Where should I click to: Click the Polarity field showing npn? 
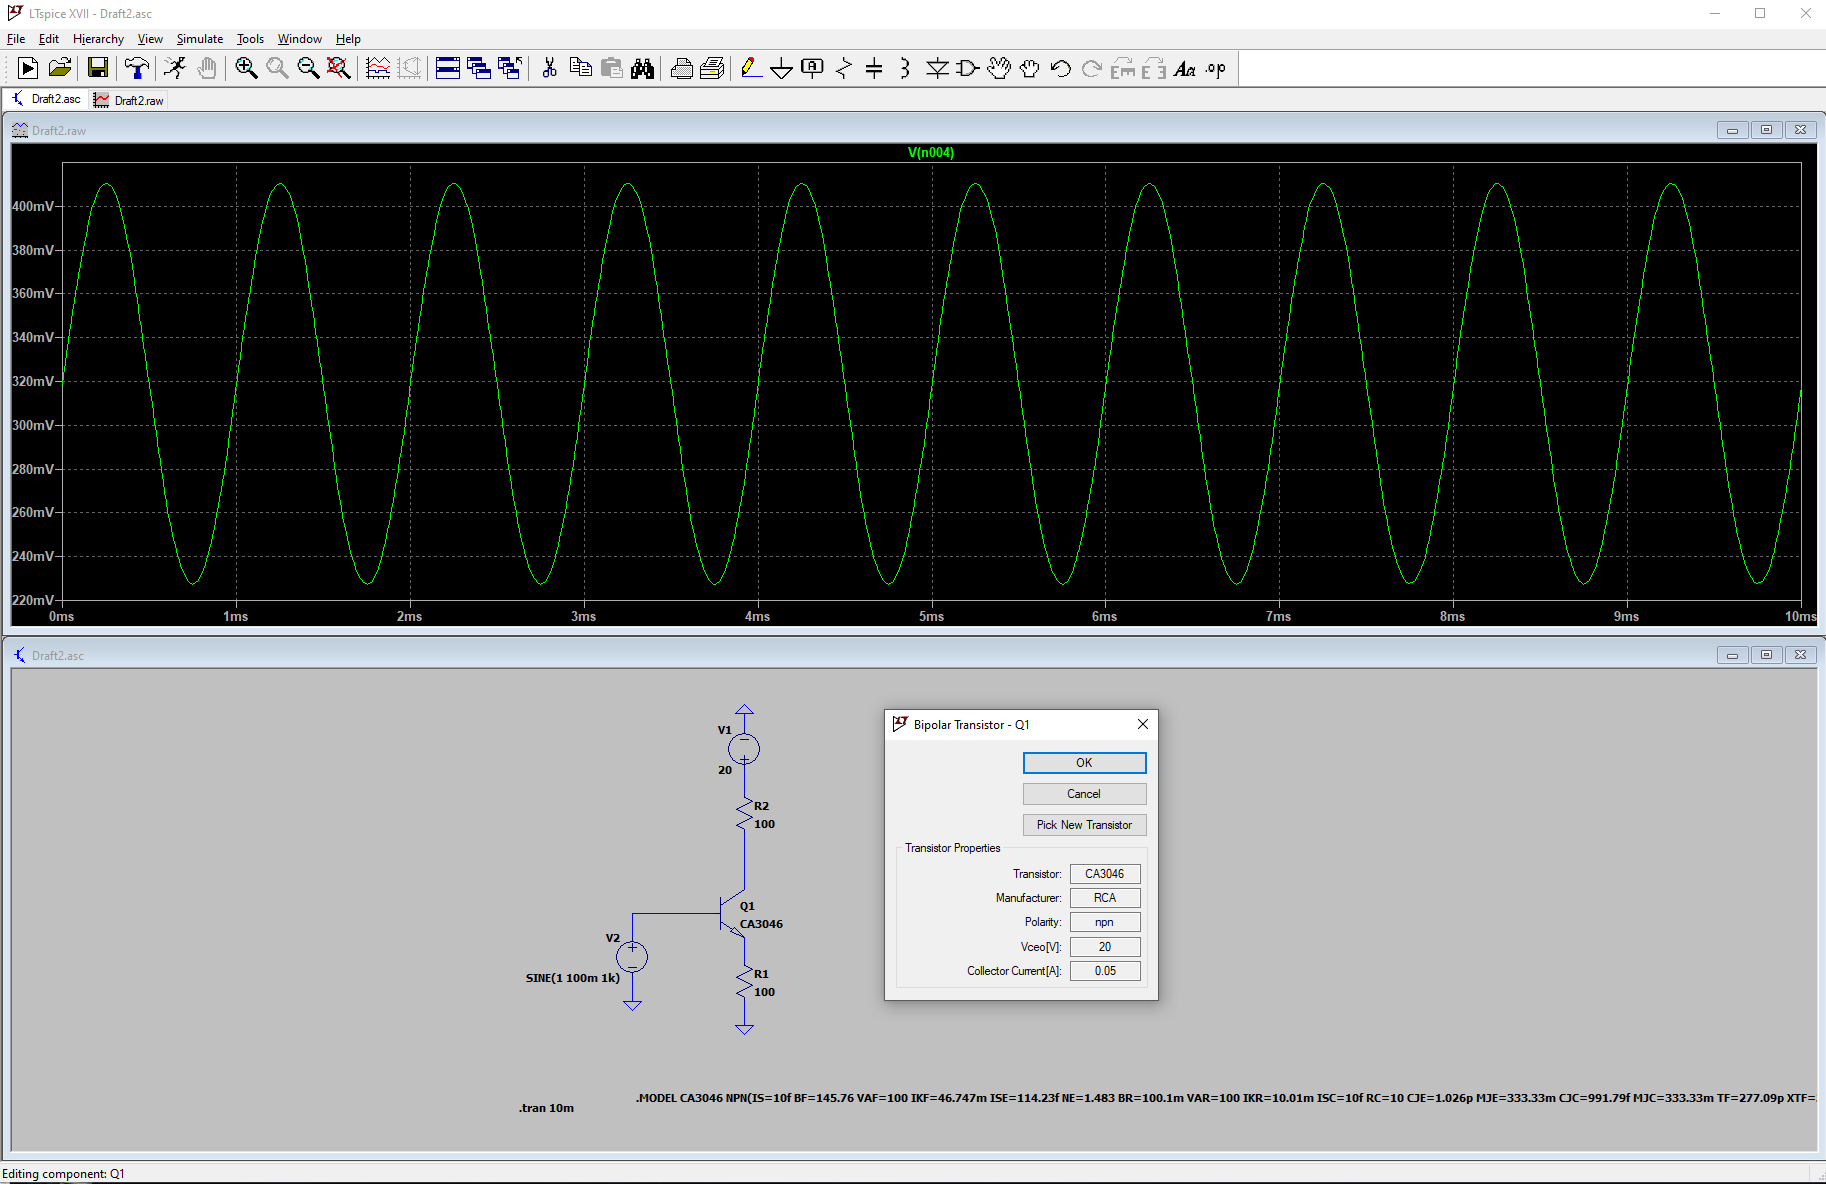click(1105, 922)
